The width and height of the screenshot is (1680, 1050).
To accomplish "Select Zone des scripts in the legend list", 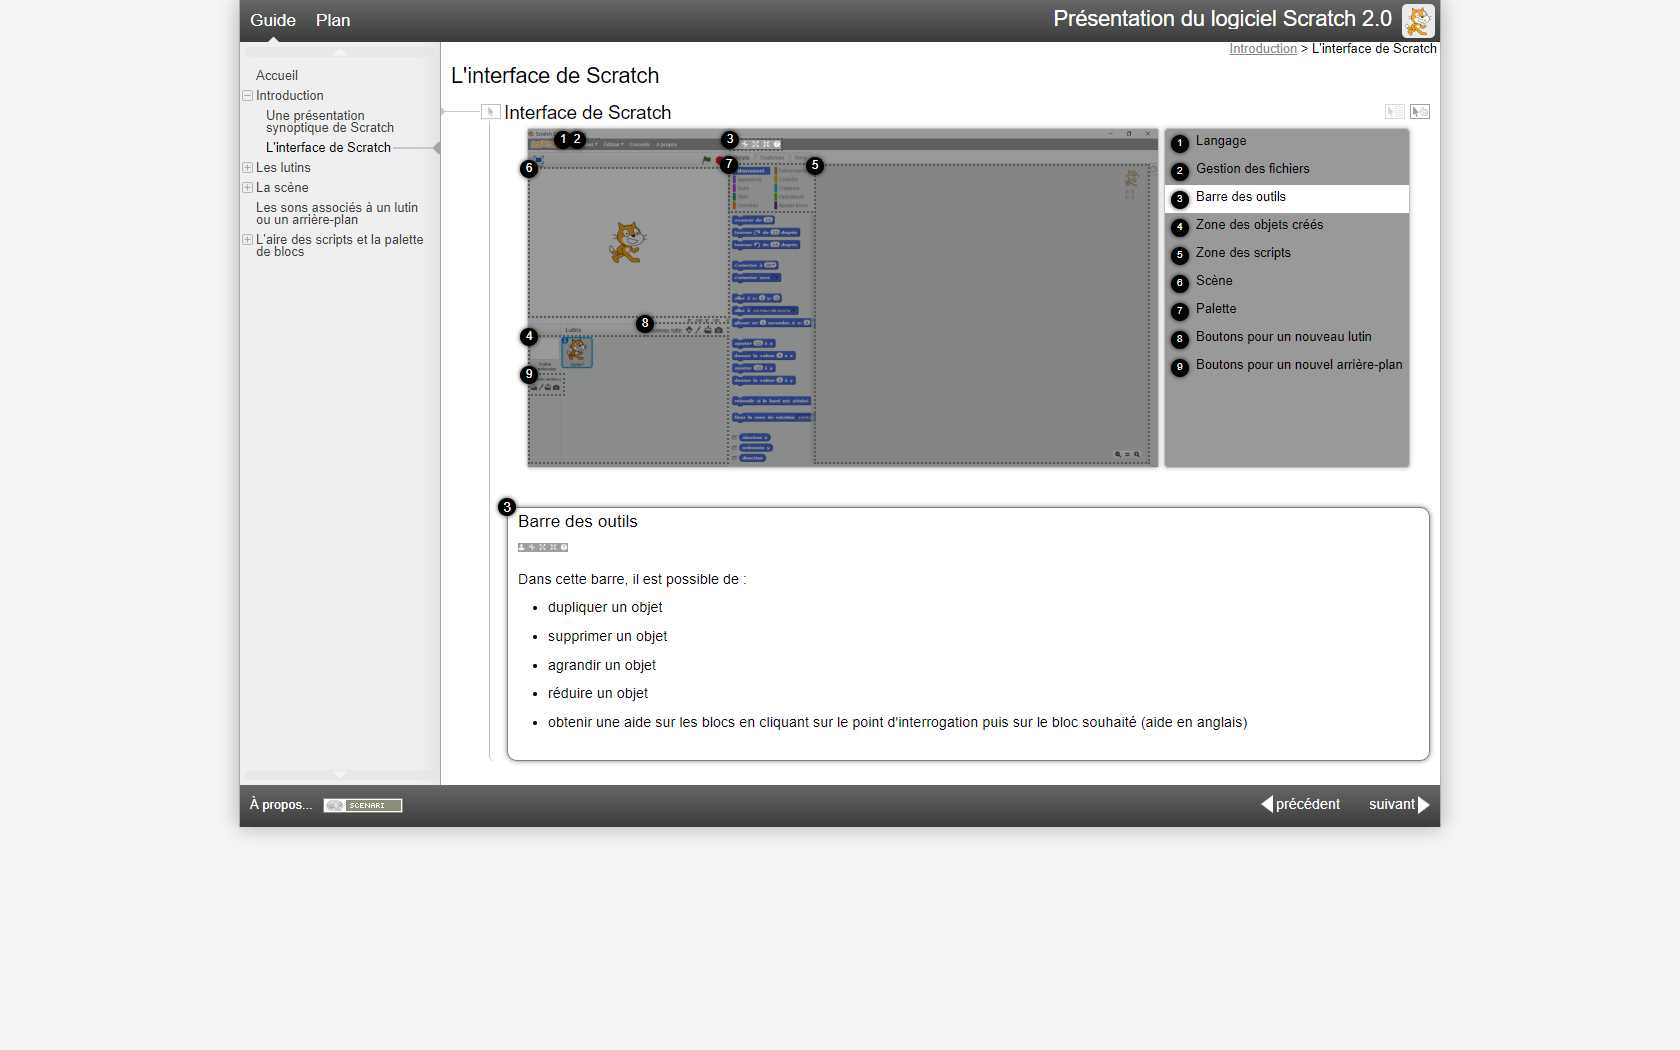I will [1243, 253].
